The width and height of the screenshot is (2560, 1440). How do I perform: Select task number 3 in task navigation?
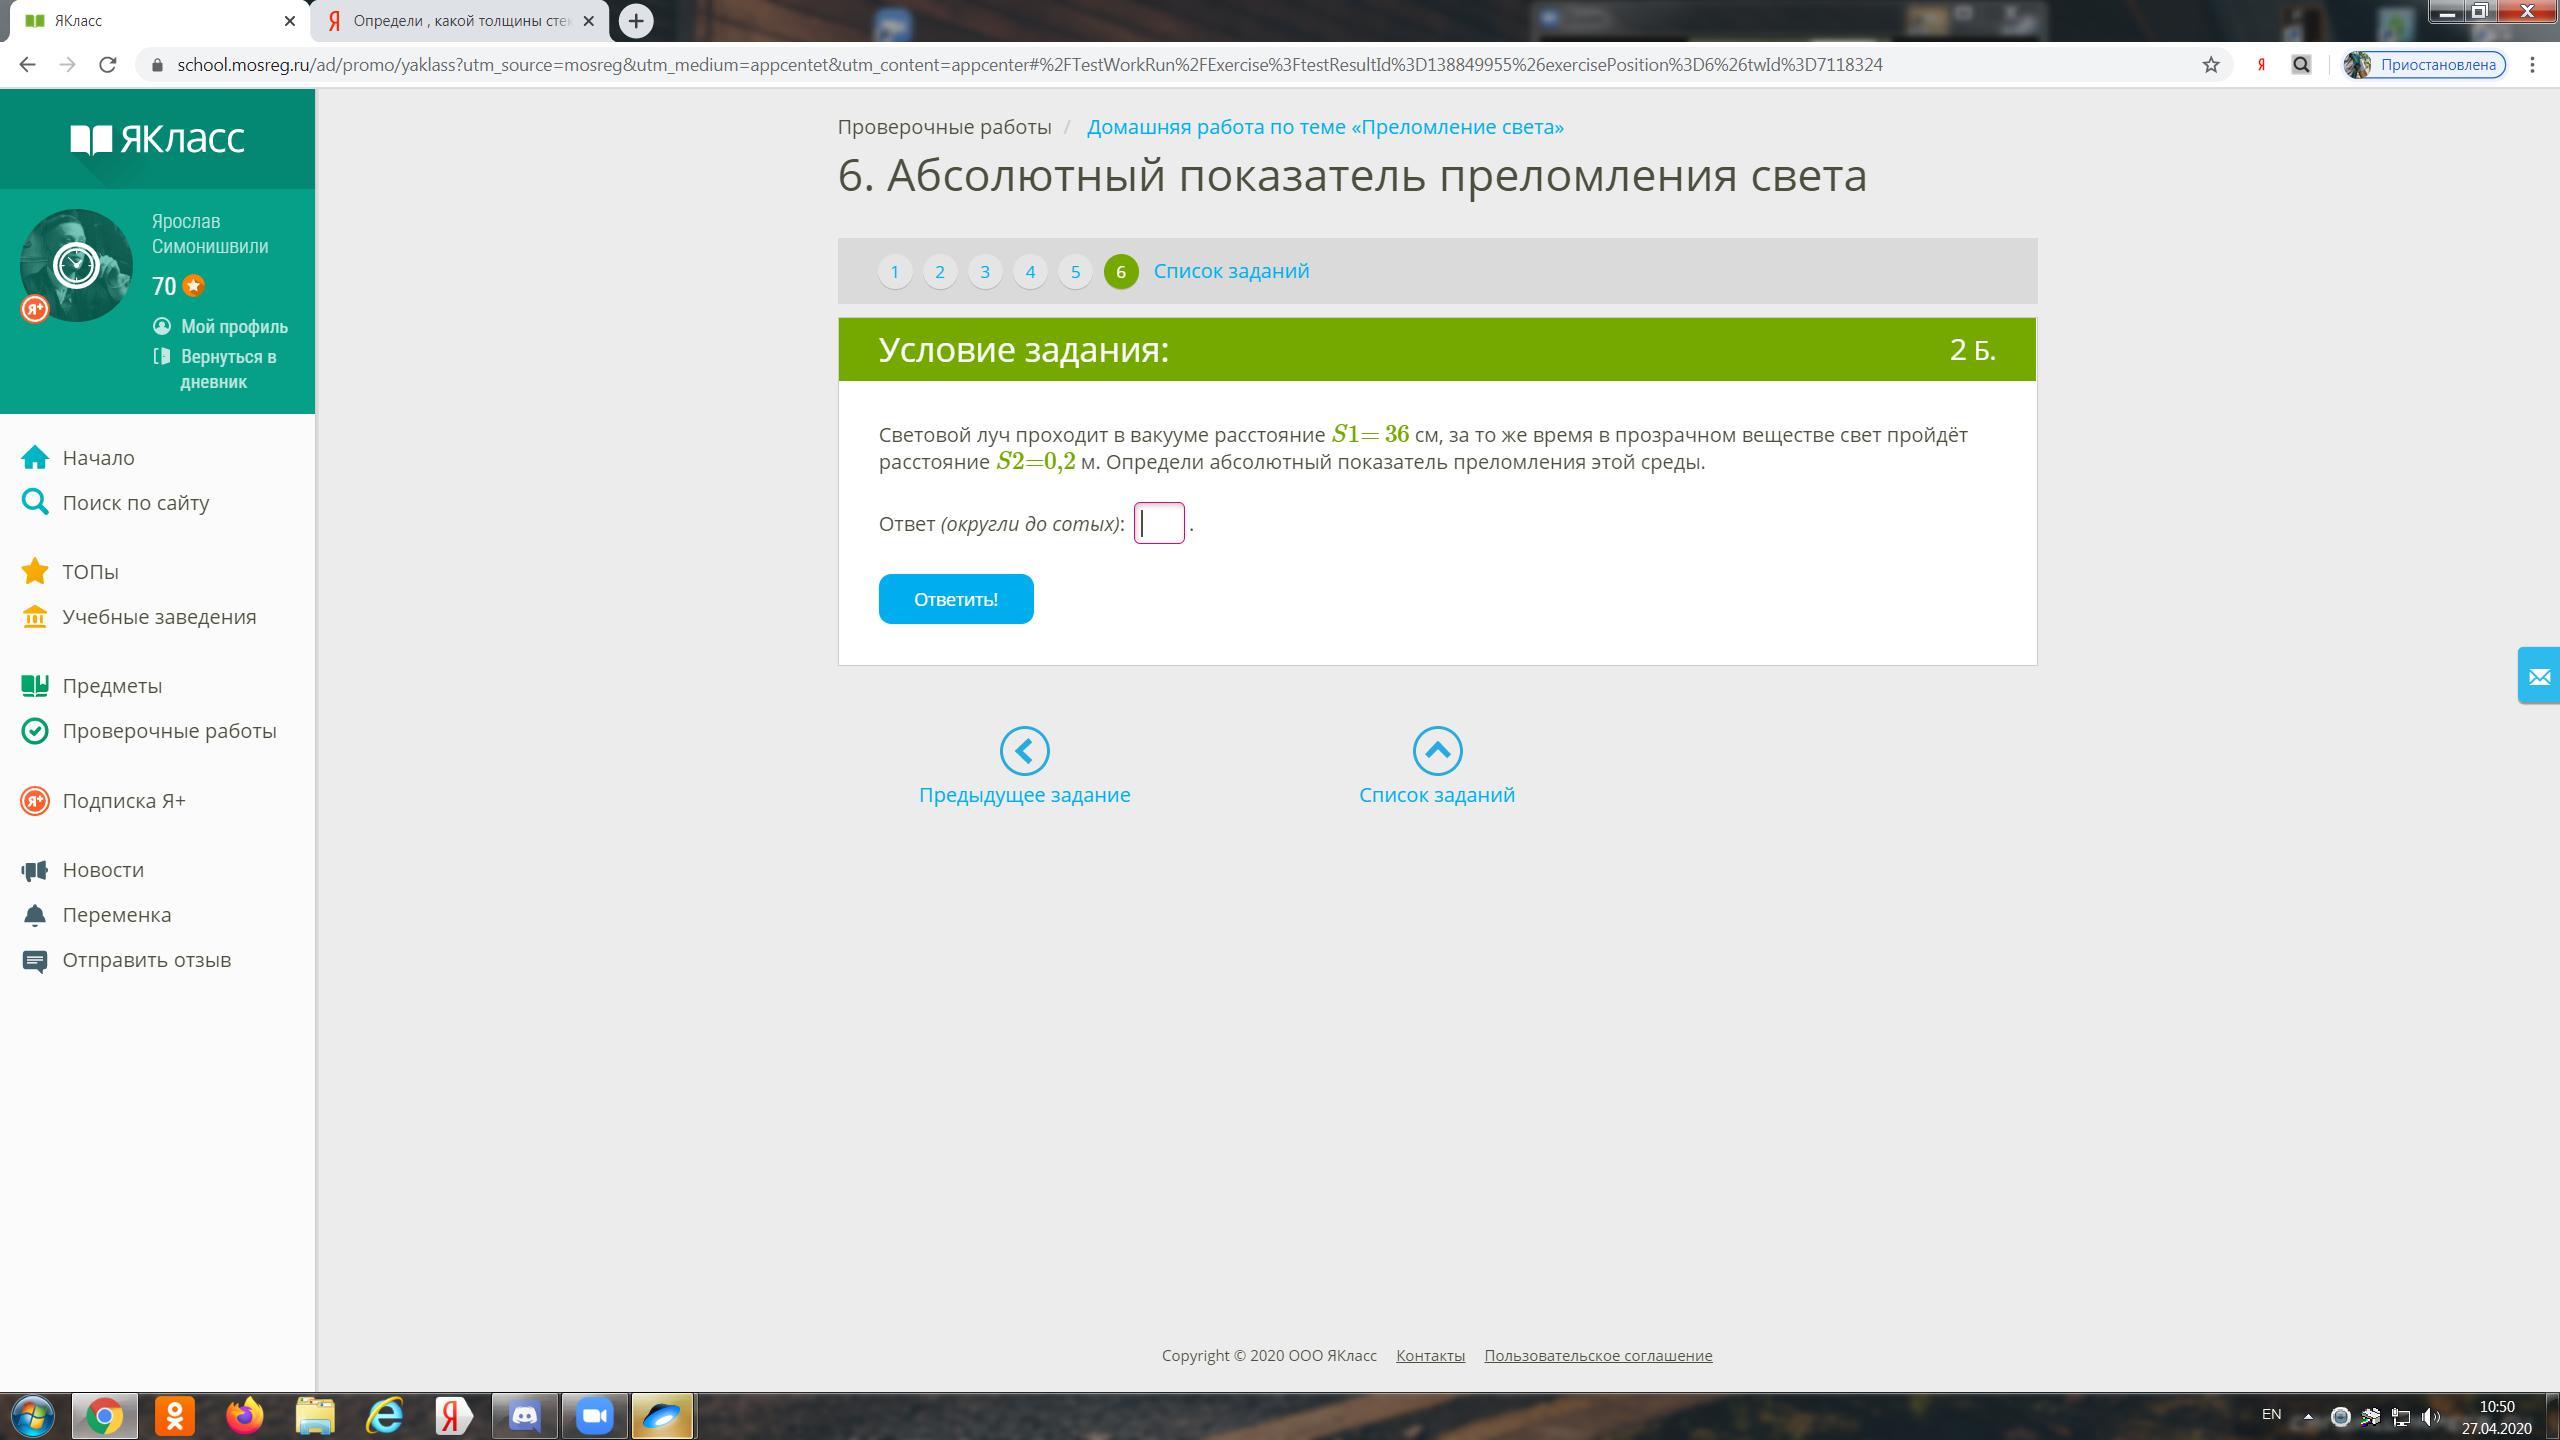click(985, 271)
